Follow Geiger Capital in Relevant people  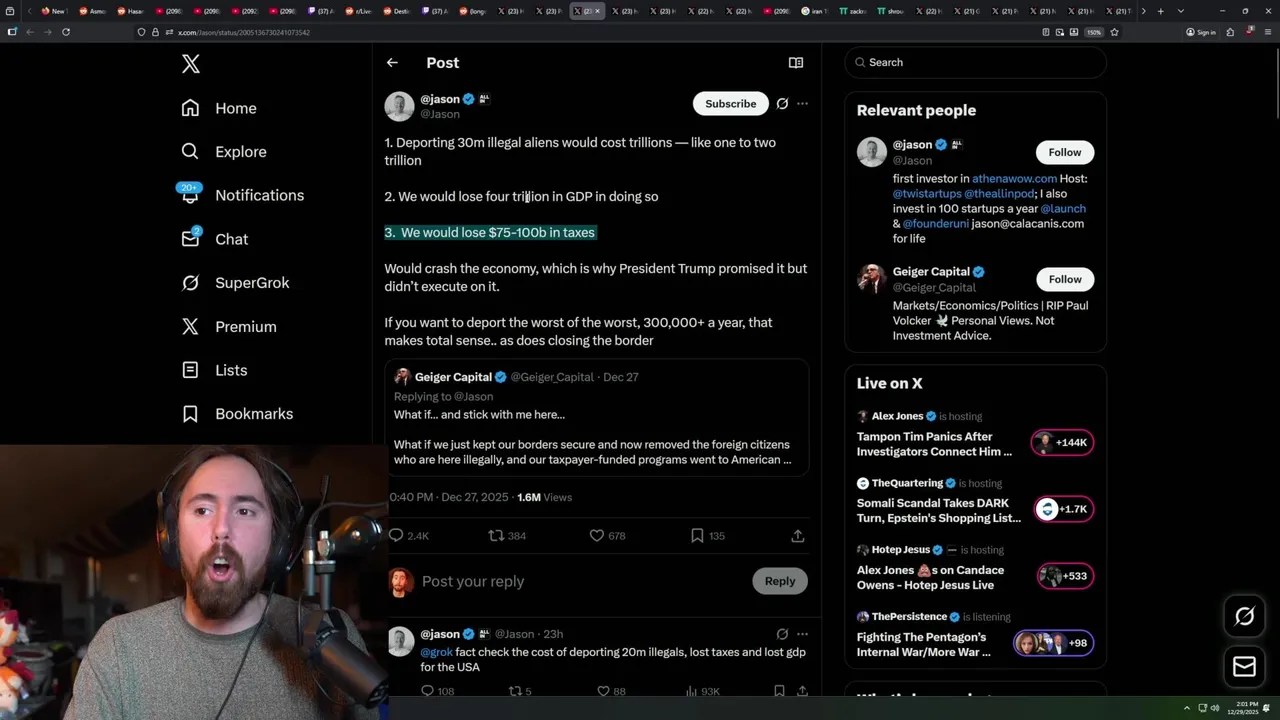[1064, 279]
